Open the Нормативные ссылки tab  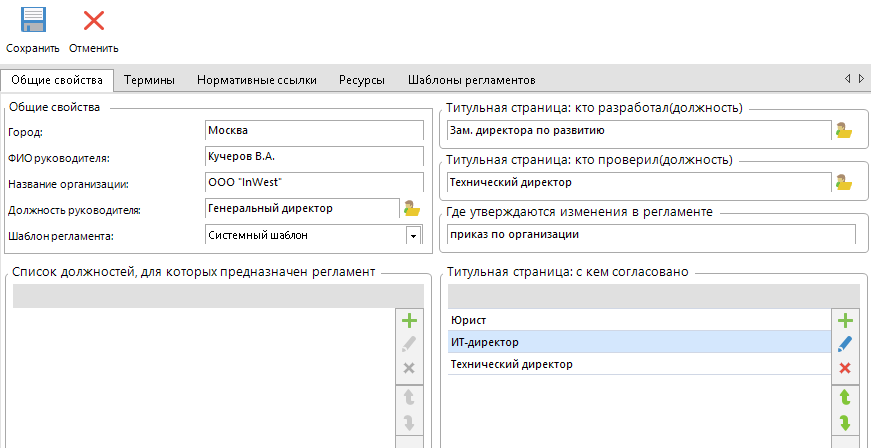point(257,79)
